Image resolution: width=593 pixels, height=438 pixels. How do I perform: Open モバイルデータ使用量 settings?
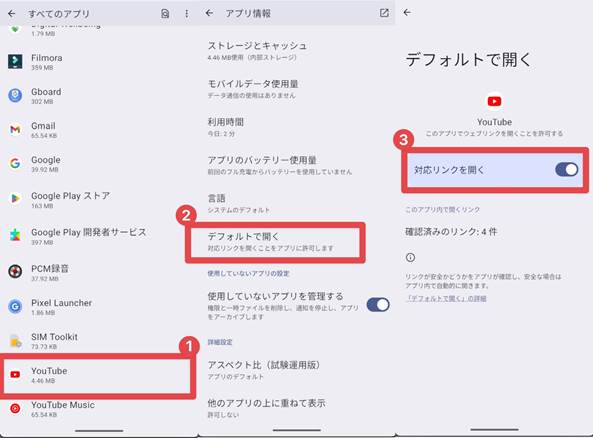point(296,89)
